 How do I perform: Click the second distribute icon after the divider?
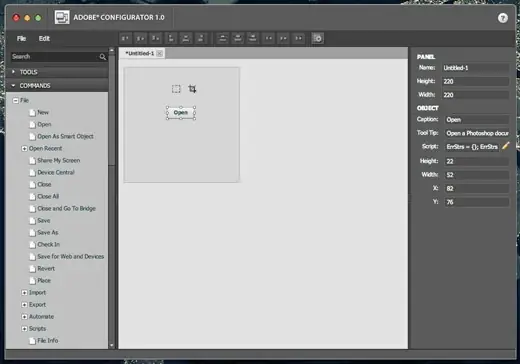point(238,38)
